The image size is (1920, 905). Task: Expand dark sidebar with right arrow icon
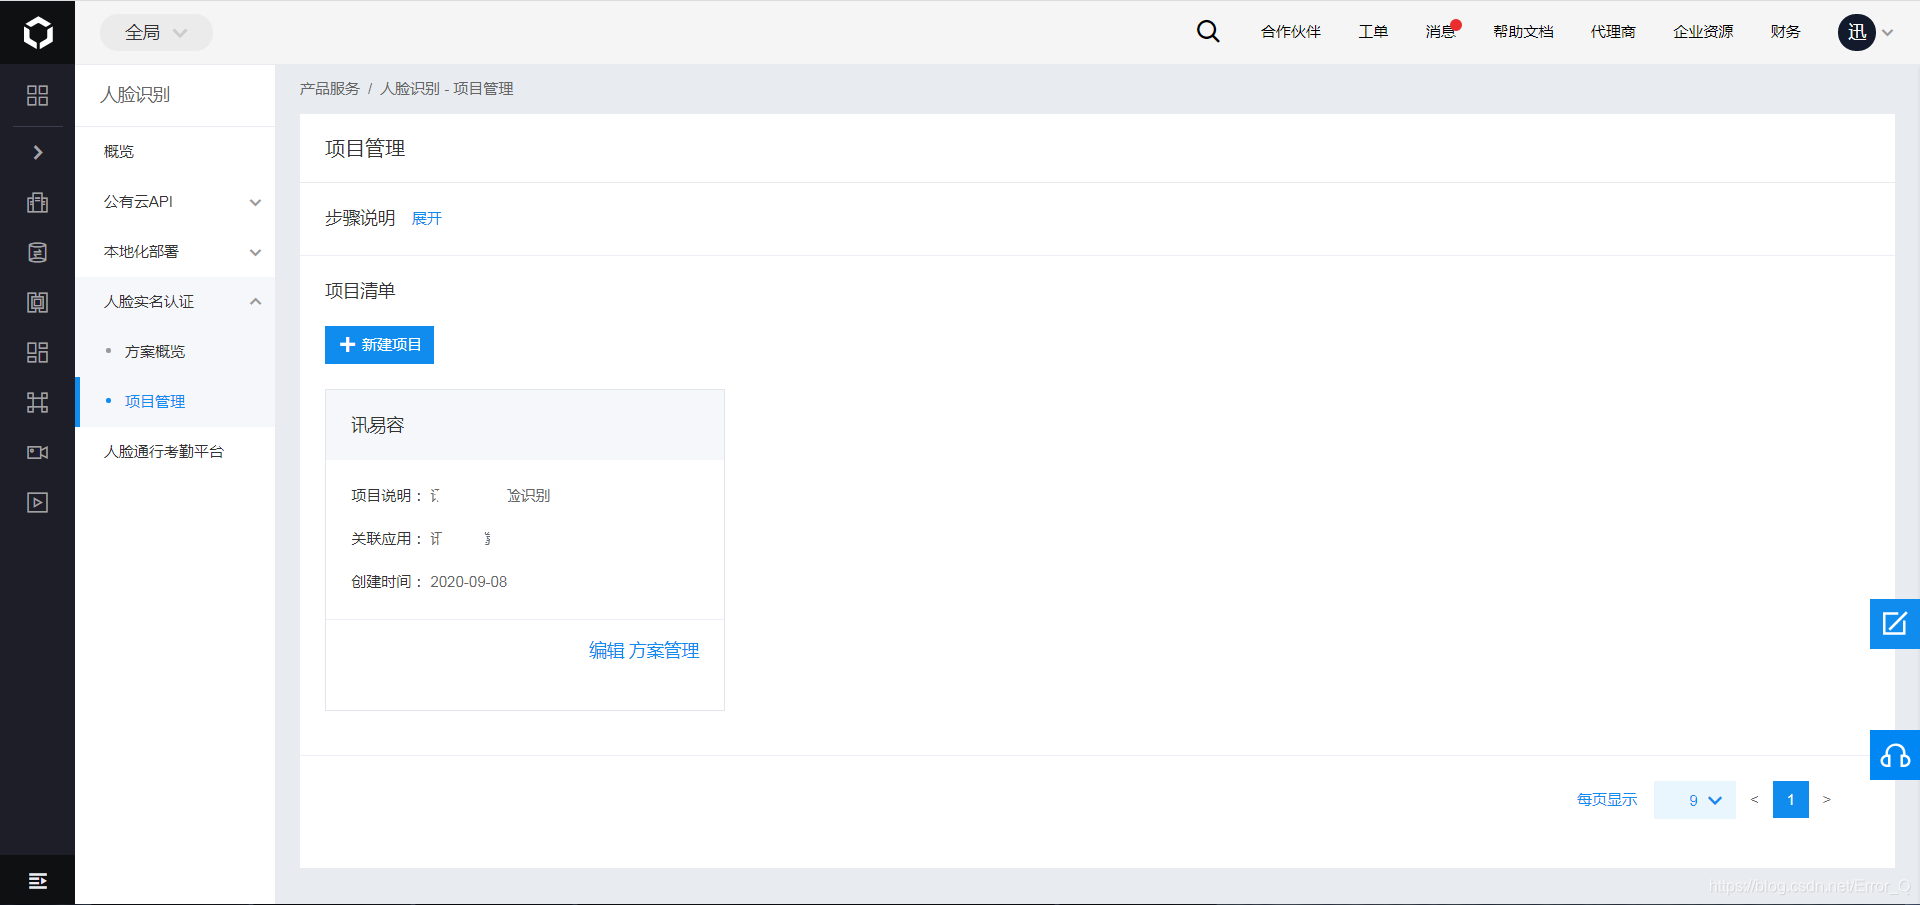(38, 152)
